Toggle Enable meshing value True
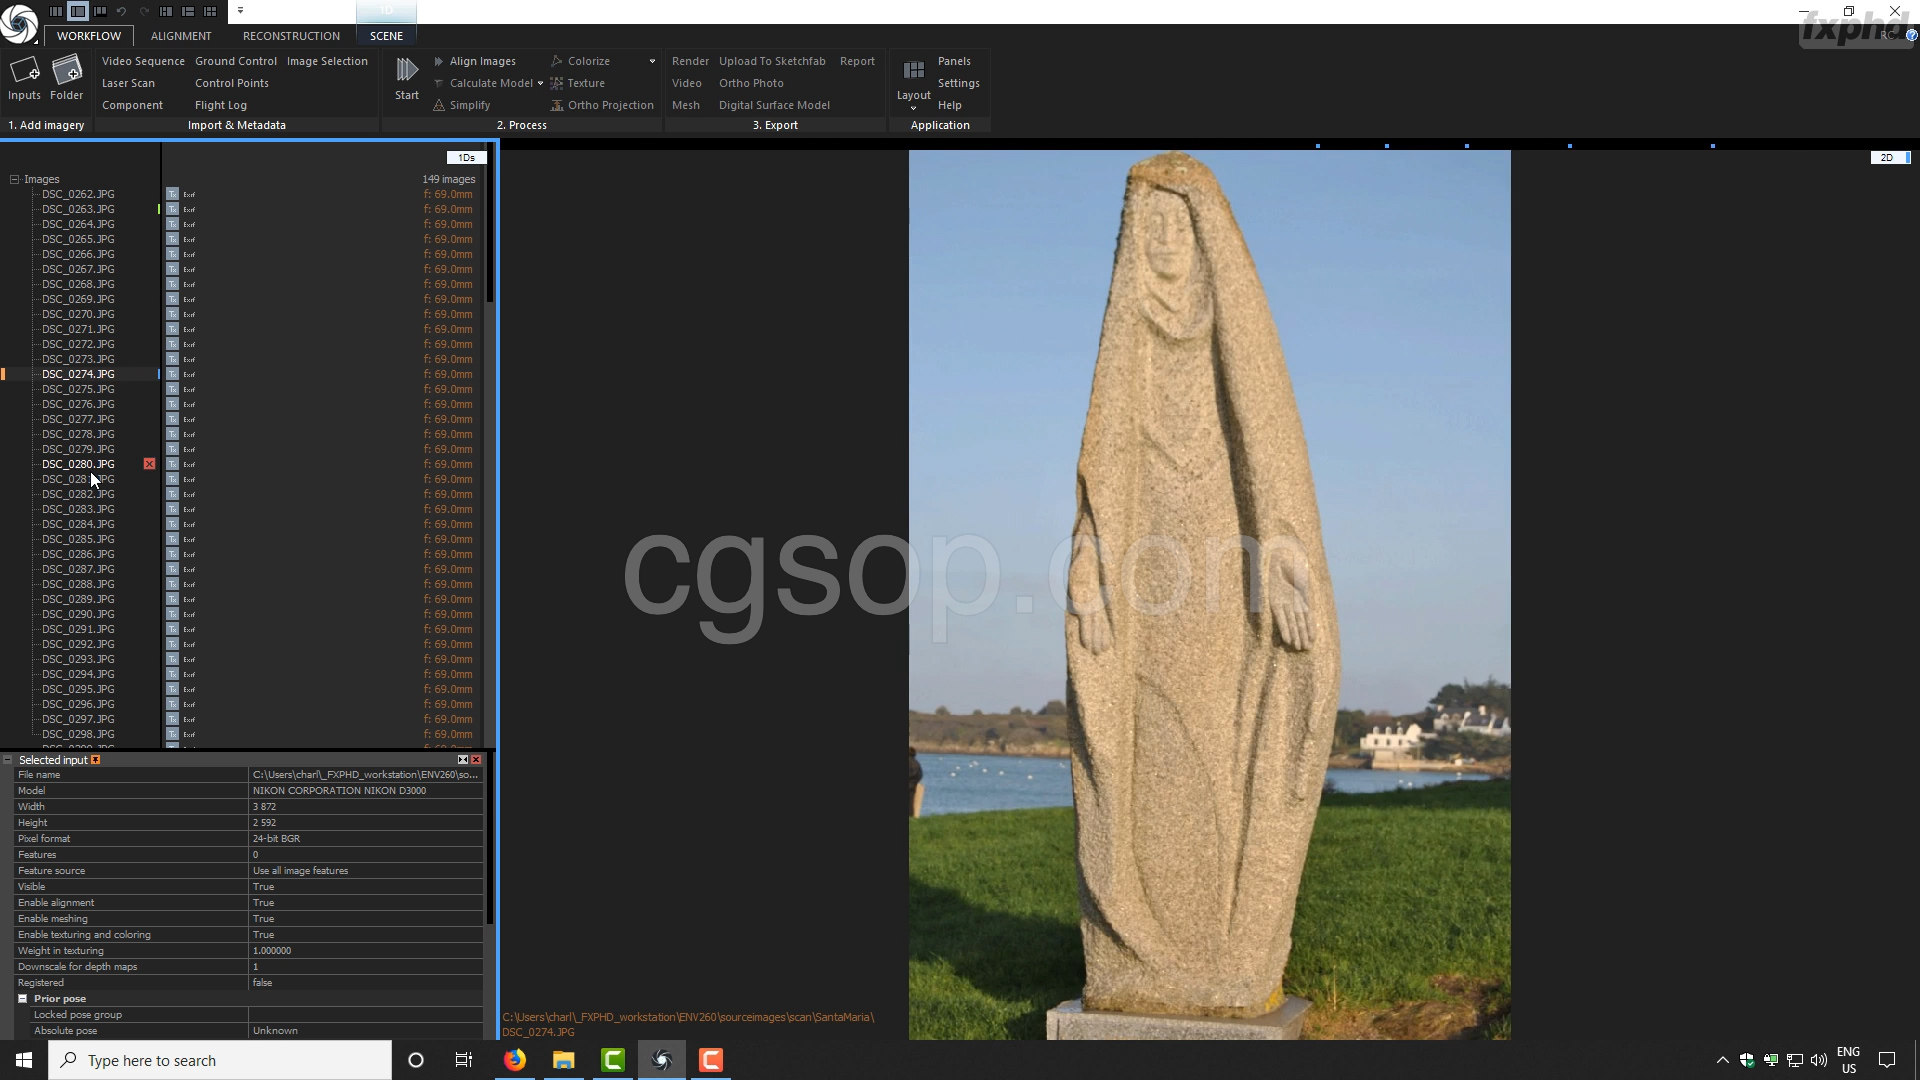The height and width of the screenshot is (1080, 1920). point(264,919)
